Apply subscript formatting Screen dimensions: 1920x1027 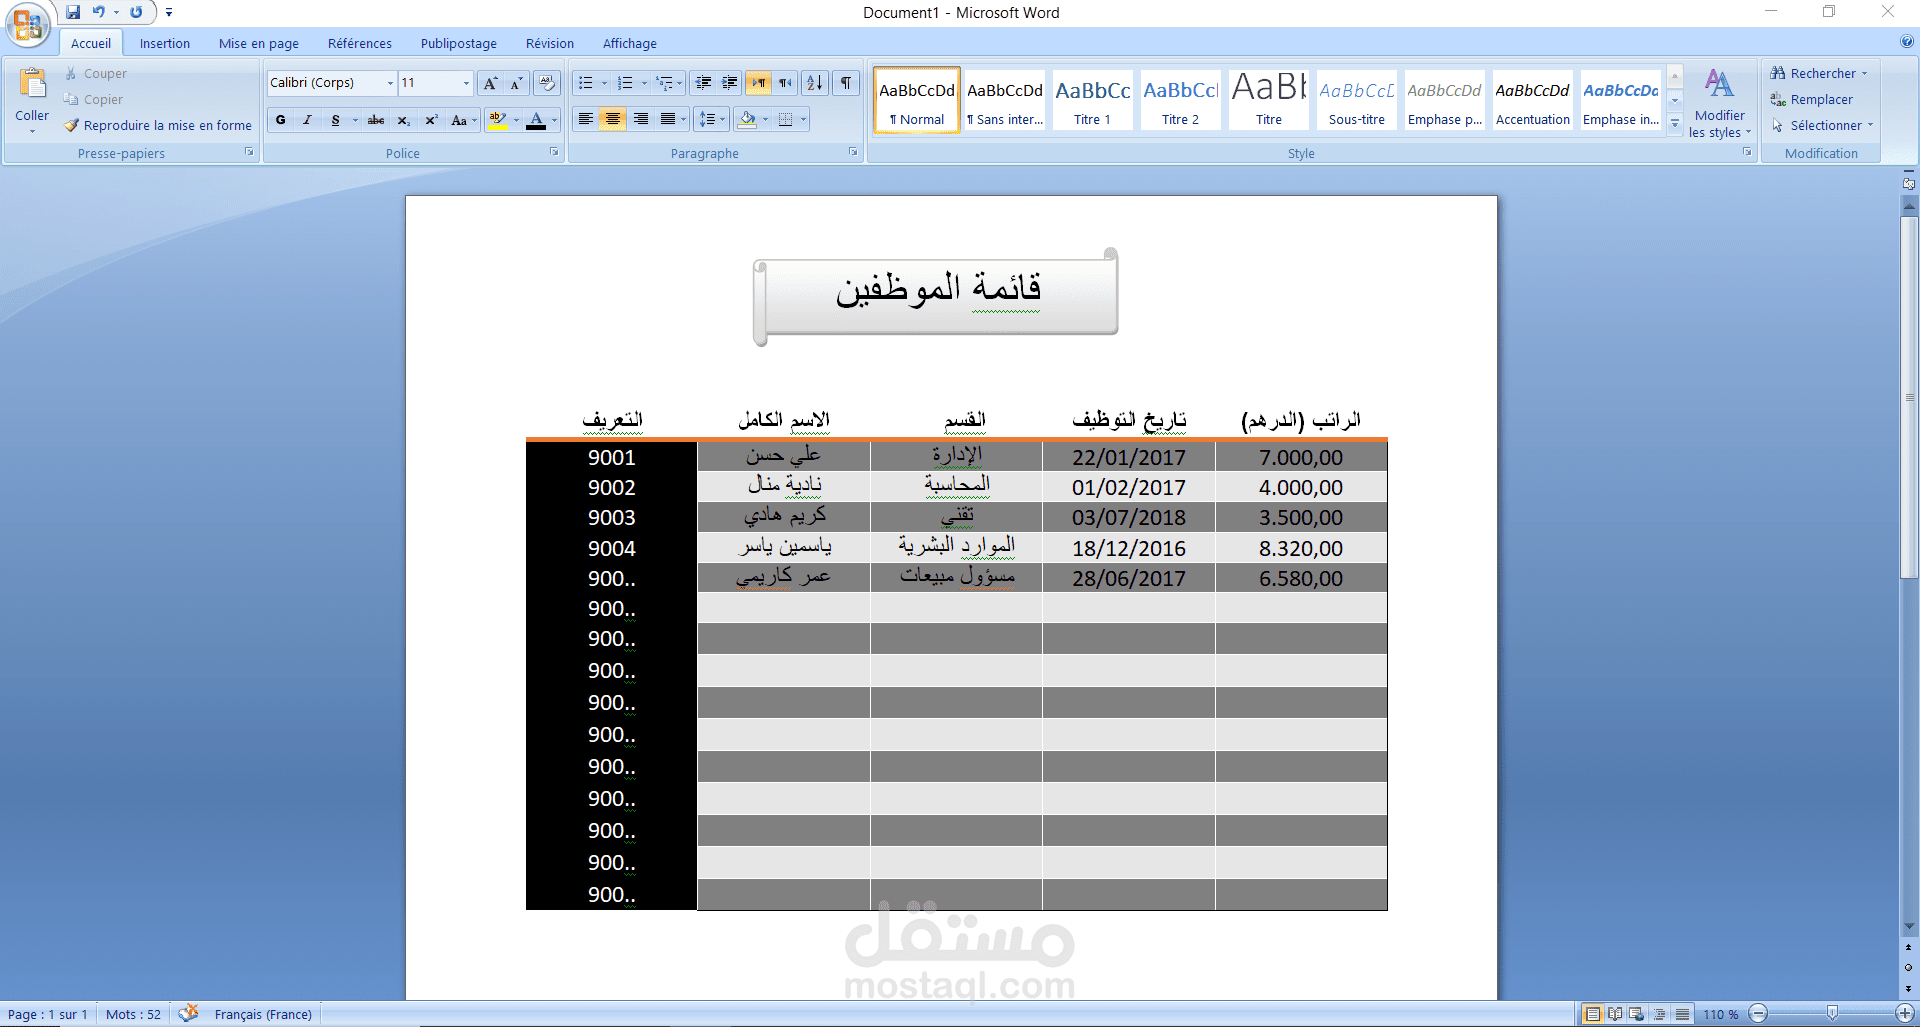click(403, 120)
